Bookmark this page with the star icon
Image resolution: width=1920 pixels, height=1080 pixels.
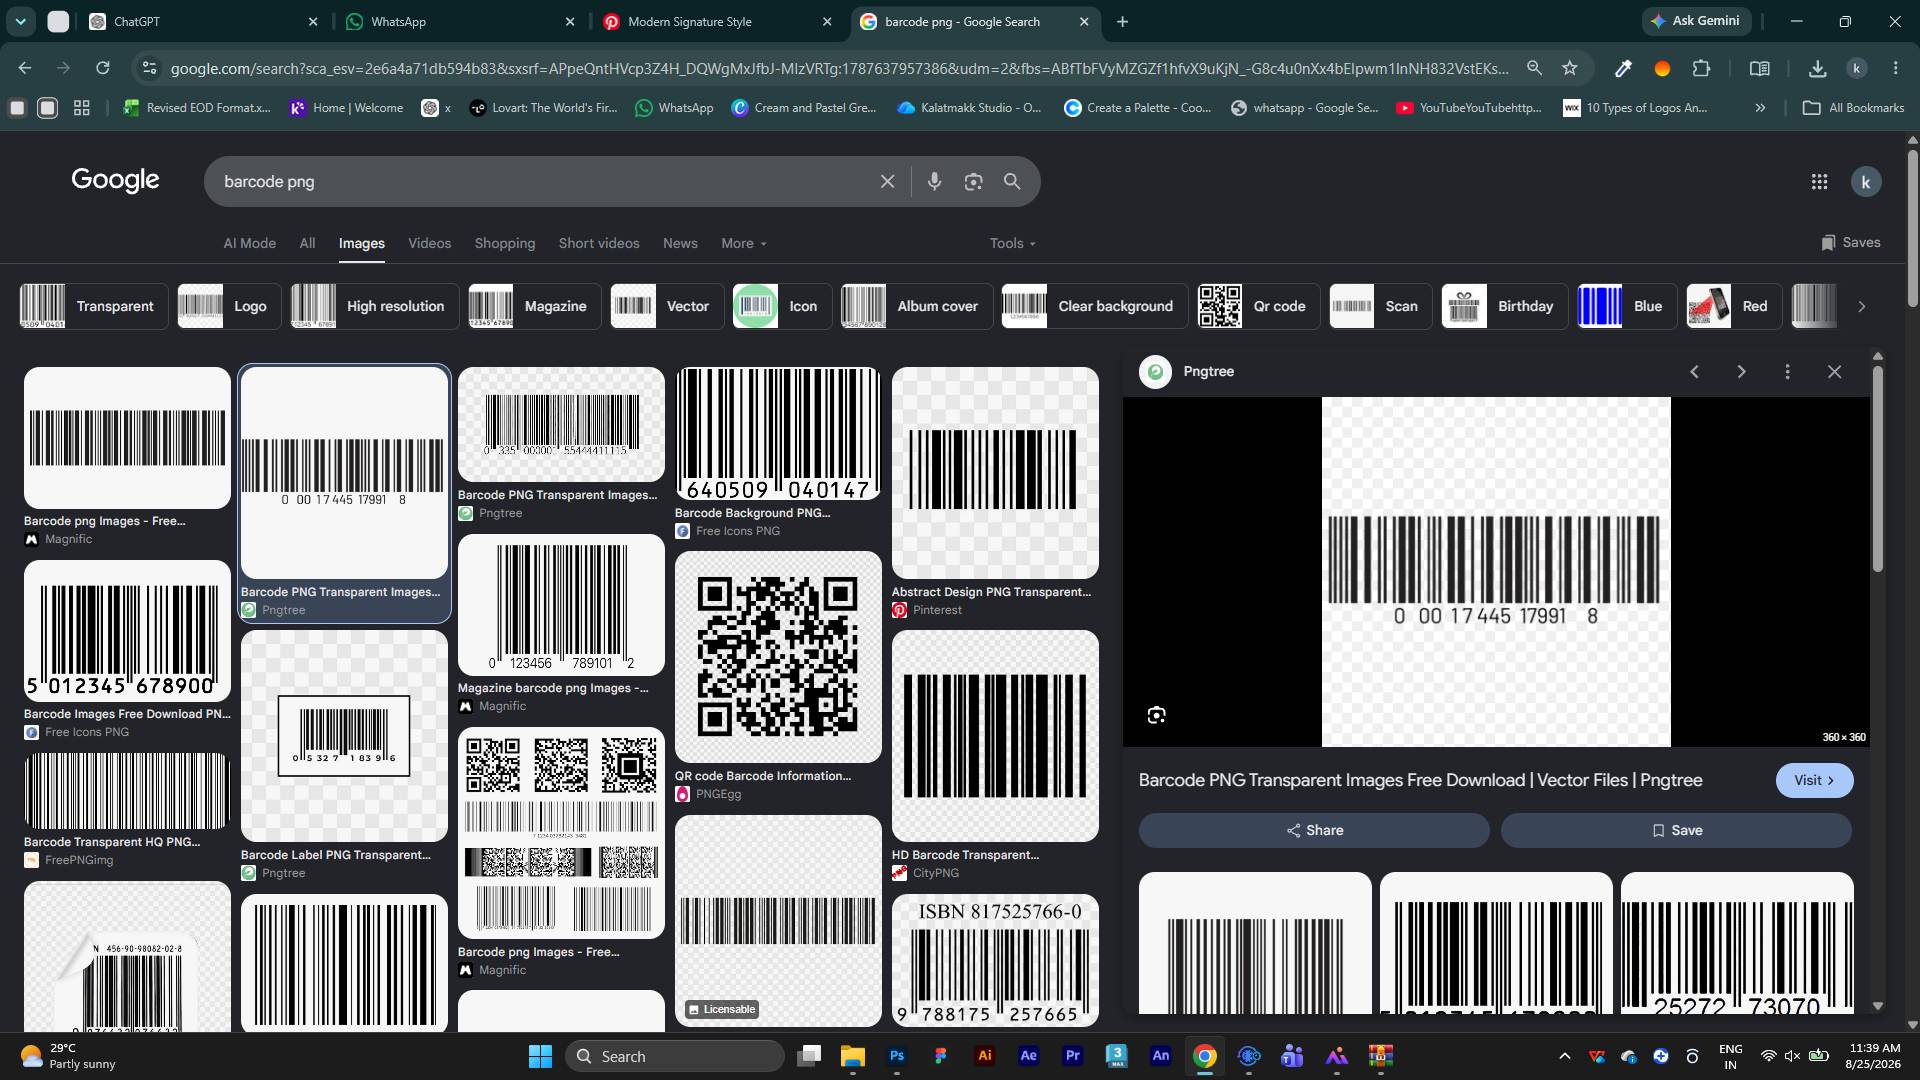click(1569, 68)
